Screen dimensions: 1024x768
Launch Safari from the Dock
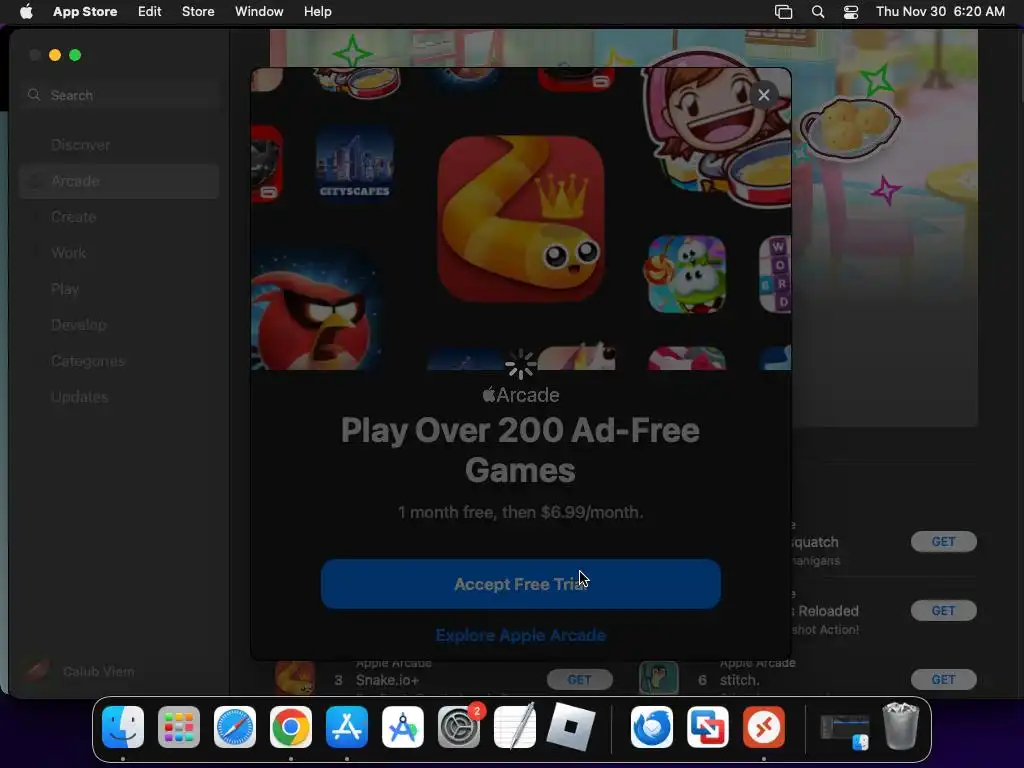(x=235, y=727)
